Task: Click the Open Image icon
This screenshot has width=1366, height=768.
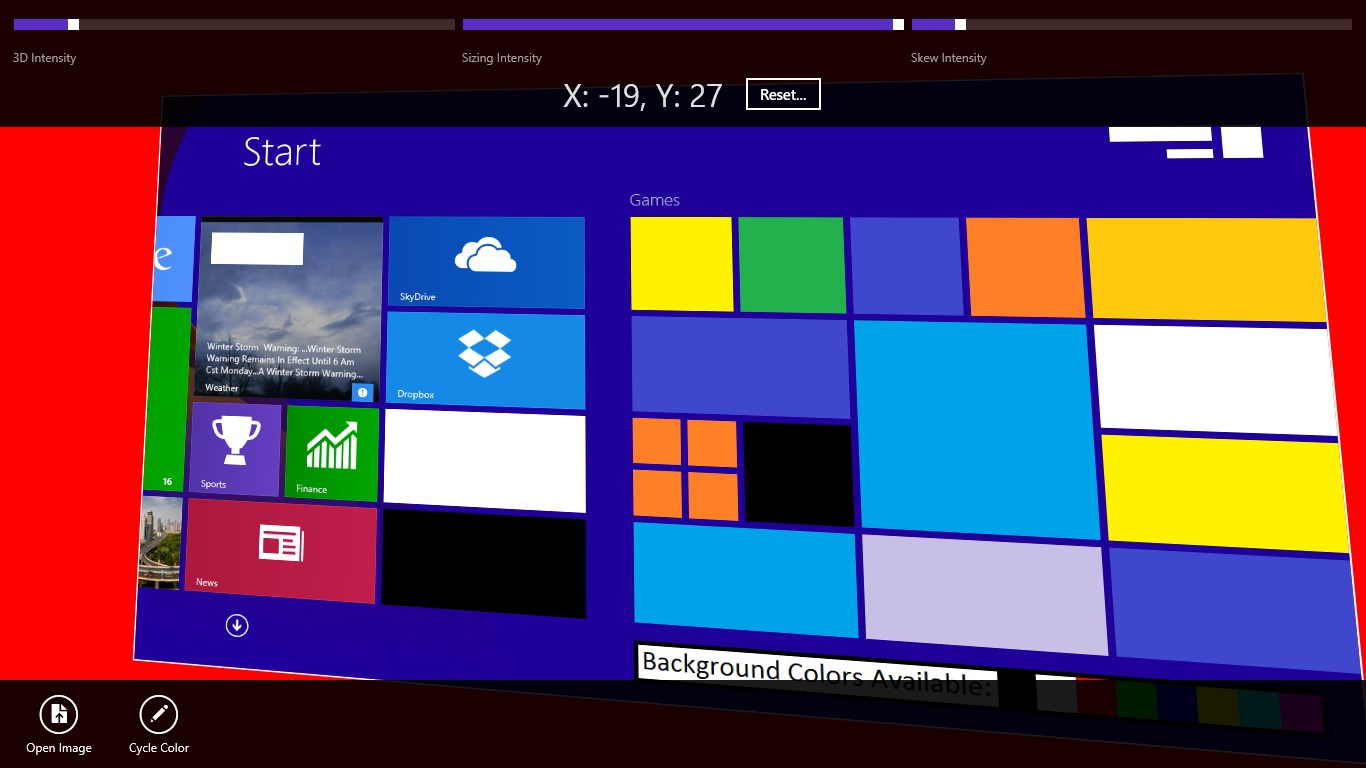Action: (x=59, y=714)
